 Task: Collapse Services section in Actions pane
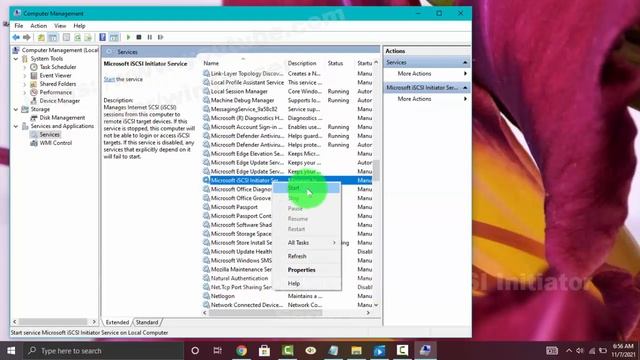(x=465, y=62)
